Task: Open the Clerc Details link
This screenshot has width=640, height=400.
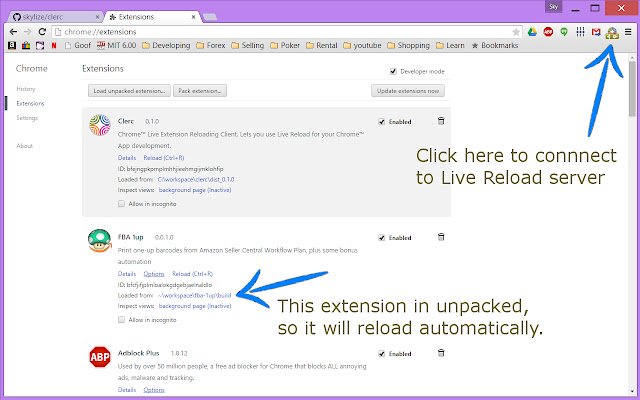Action: click(127, 158)
